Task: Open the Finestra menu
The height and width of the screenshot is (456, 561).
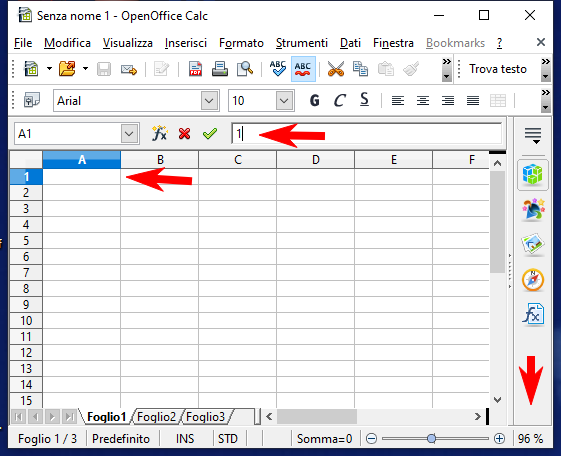Action: coord(393,43)
